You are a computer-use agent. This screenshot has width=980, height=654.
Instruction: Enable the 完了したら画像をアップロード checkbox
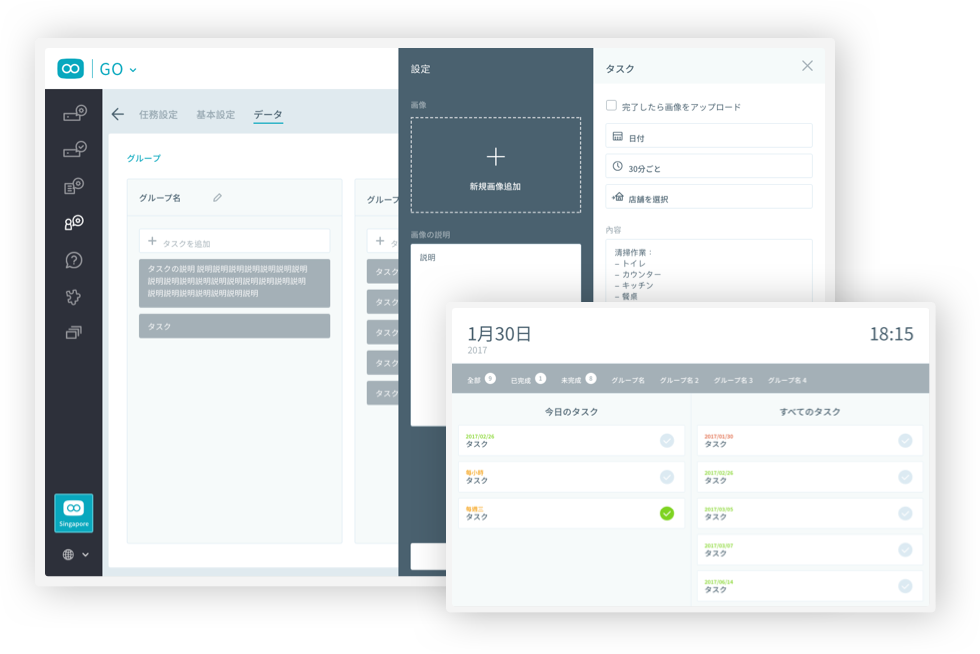pyautogui.click(x=612, y=105)
